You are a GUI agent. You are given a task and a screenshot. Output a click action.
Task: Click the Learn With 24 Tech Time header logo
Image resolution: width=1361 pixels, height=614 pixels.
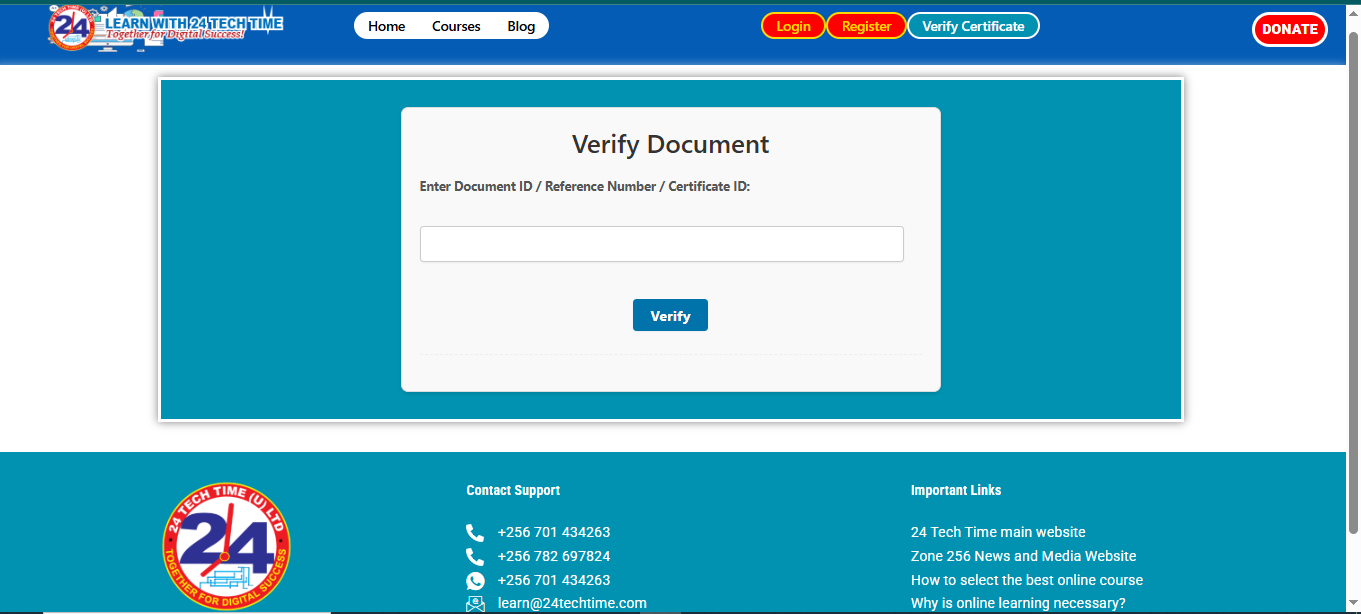click(166, 27)
